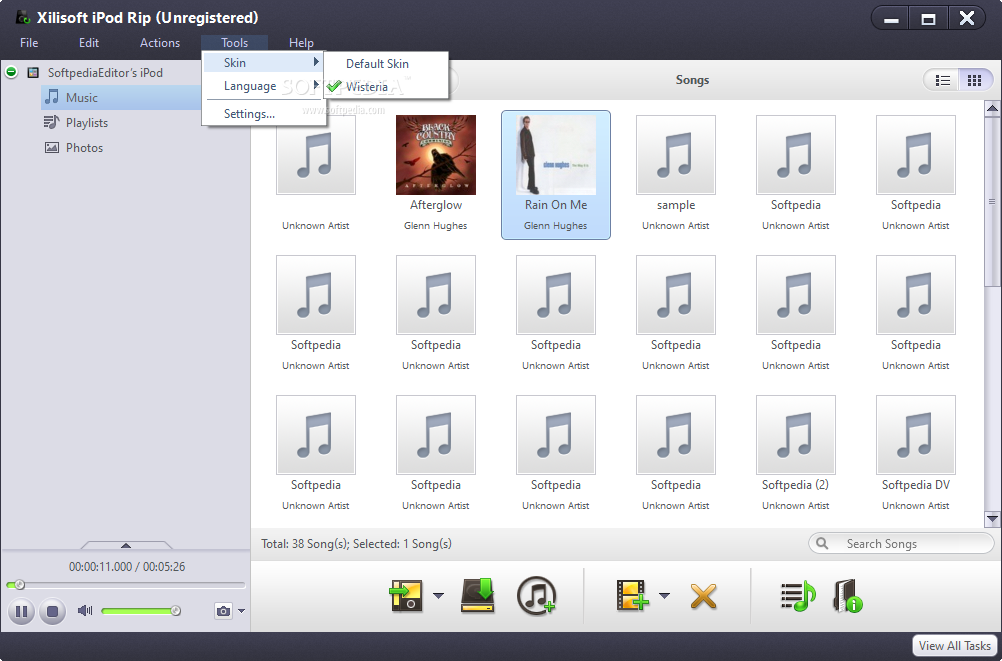Click the copy to iTunes icon
The height and width of the screenshot is (661, 1002).
536,596
